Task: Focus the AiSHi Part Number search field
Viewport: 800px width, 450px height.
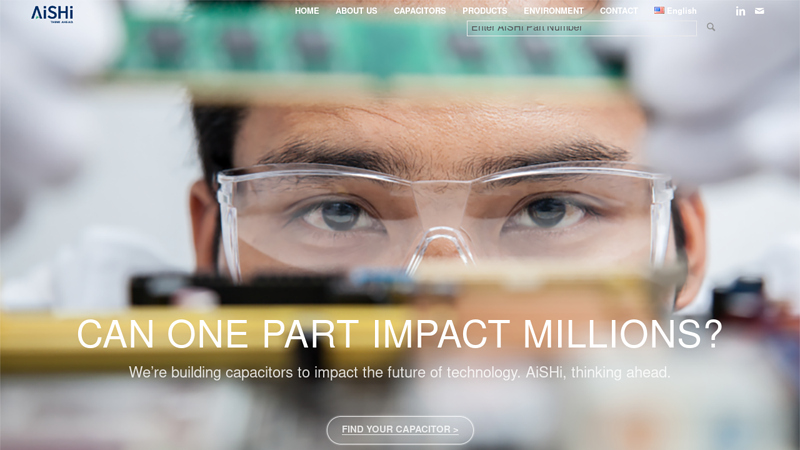Action: pyautogui.click(x=582, y=28)
